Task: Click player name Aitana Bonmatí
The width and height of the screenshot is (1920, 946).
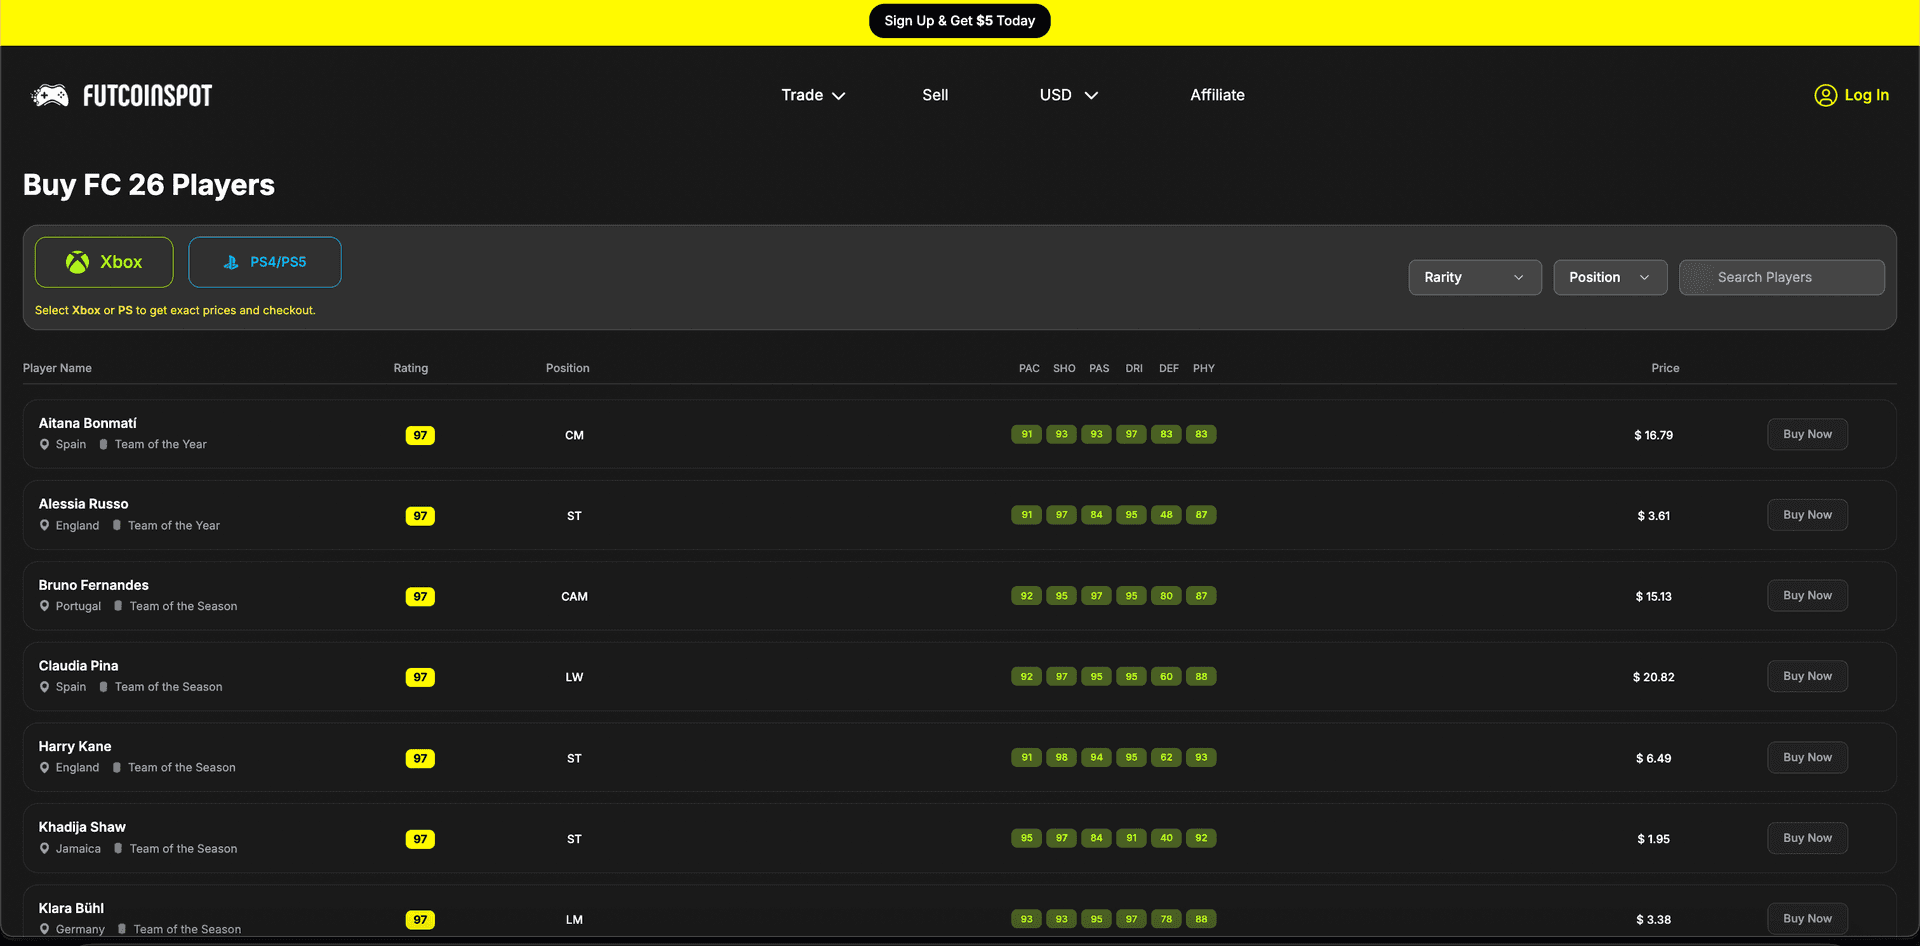Action: [x=88, y=423]
